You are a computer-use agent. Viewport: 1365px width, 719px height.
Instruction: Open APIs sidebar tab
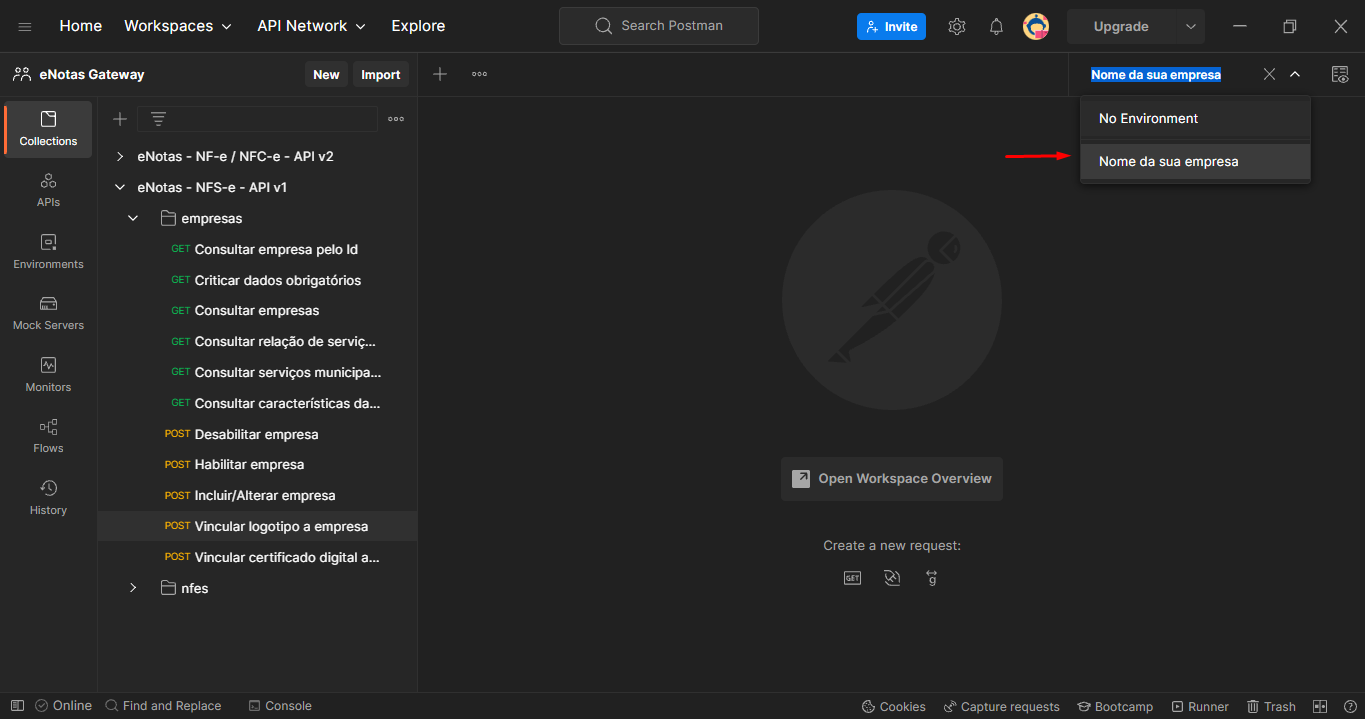point(48,190)
